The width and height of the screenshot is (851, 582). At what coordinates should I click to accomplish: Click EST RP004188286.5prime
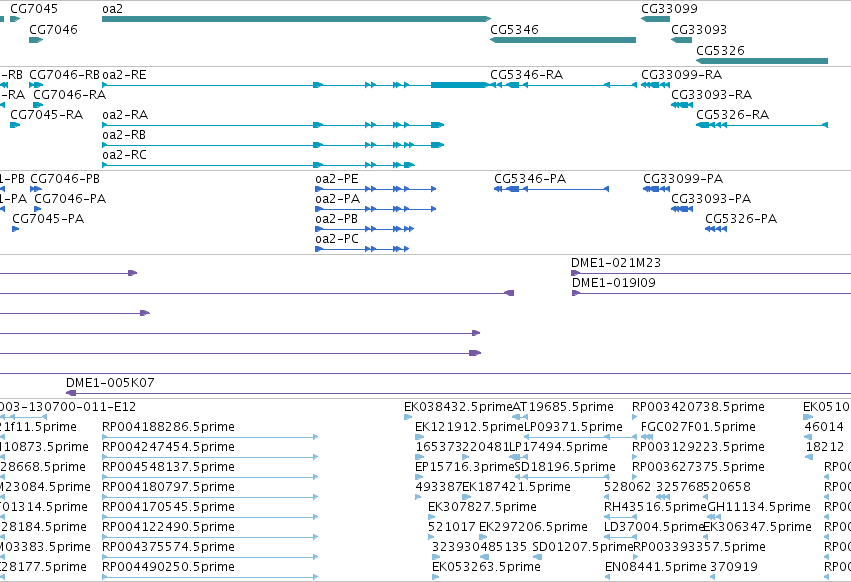pos(168,427)
